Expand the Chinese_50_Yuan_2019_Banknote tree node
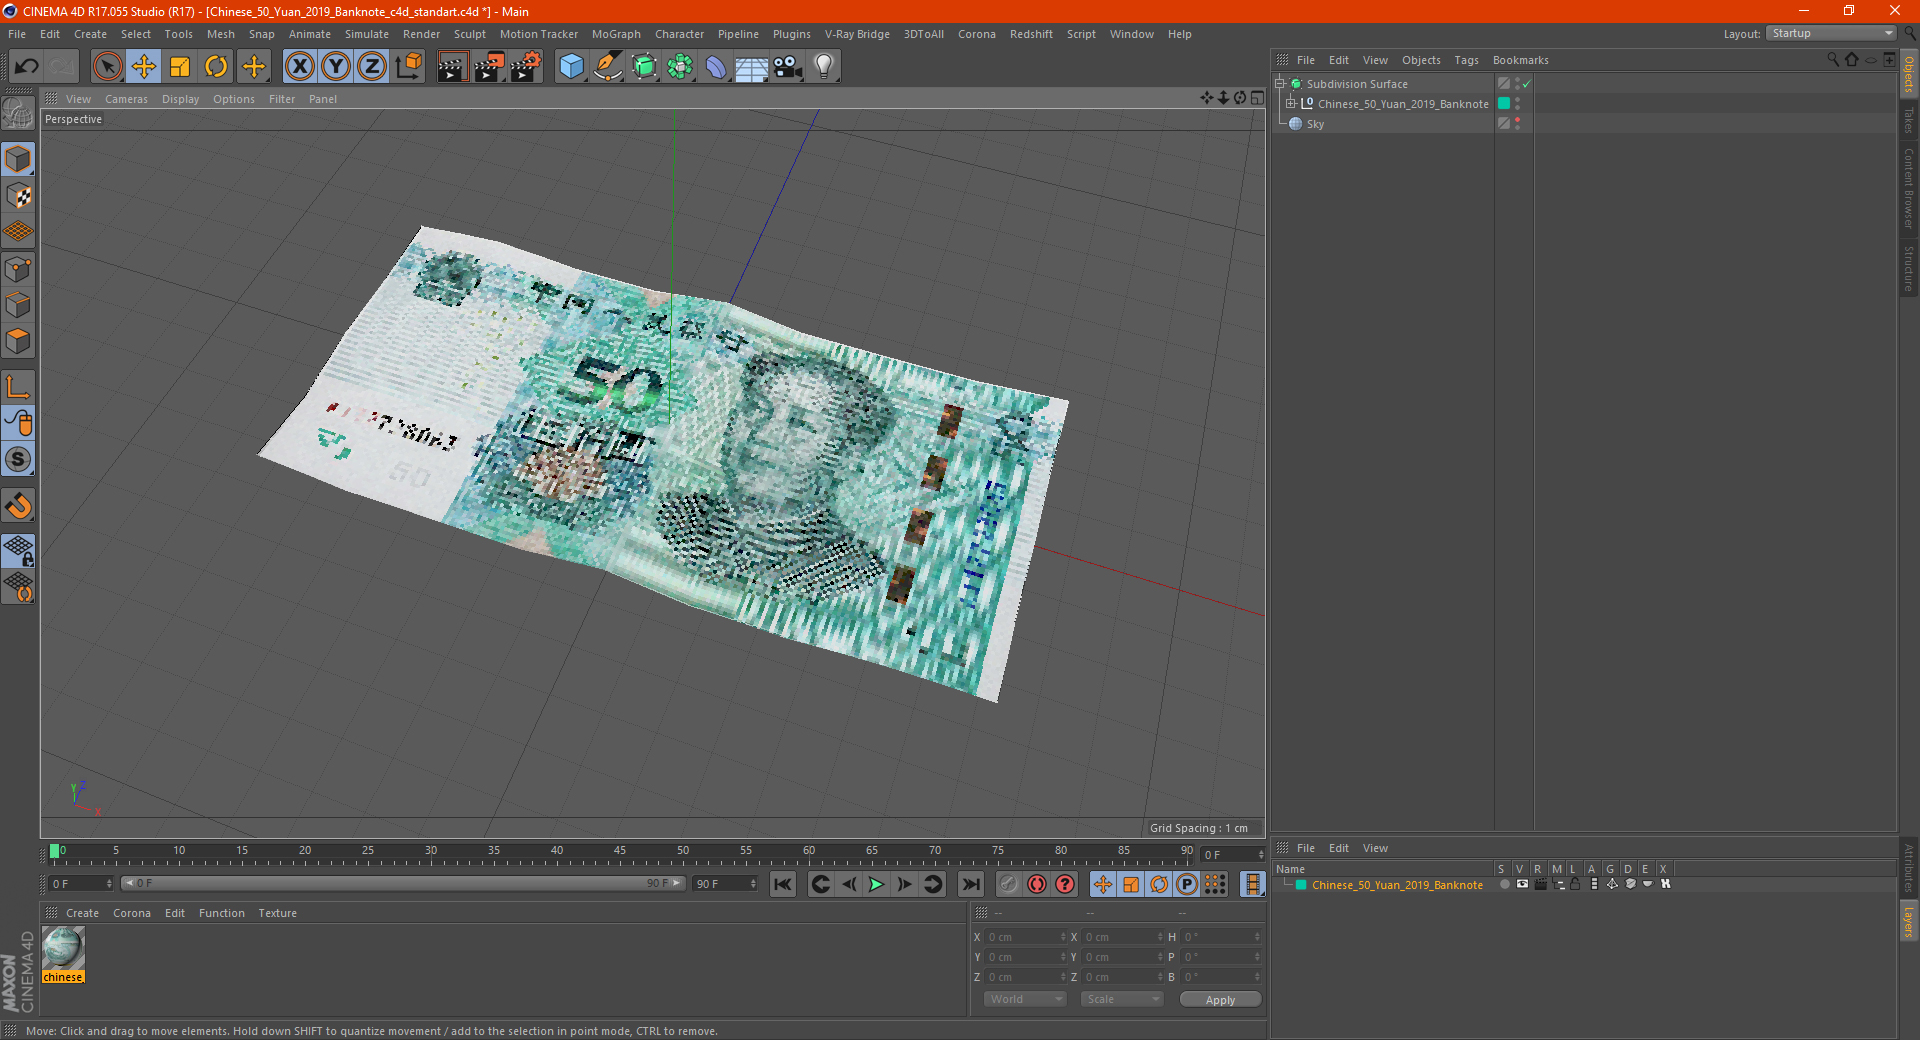Image resolution: width=1920 pixels, height=1040 pixels. (x=1291, y=103)
